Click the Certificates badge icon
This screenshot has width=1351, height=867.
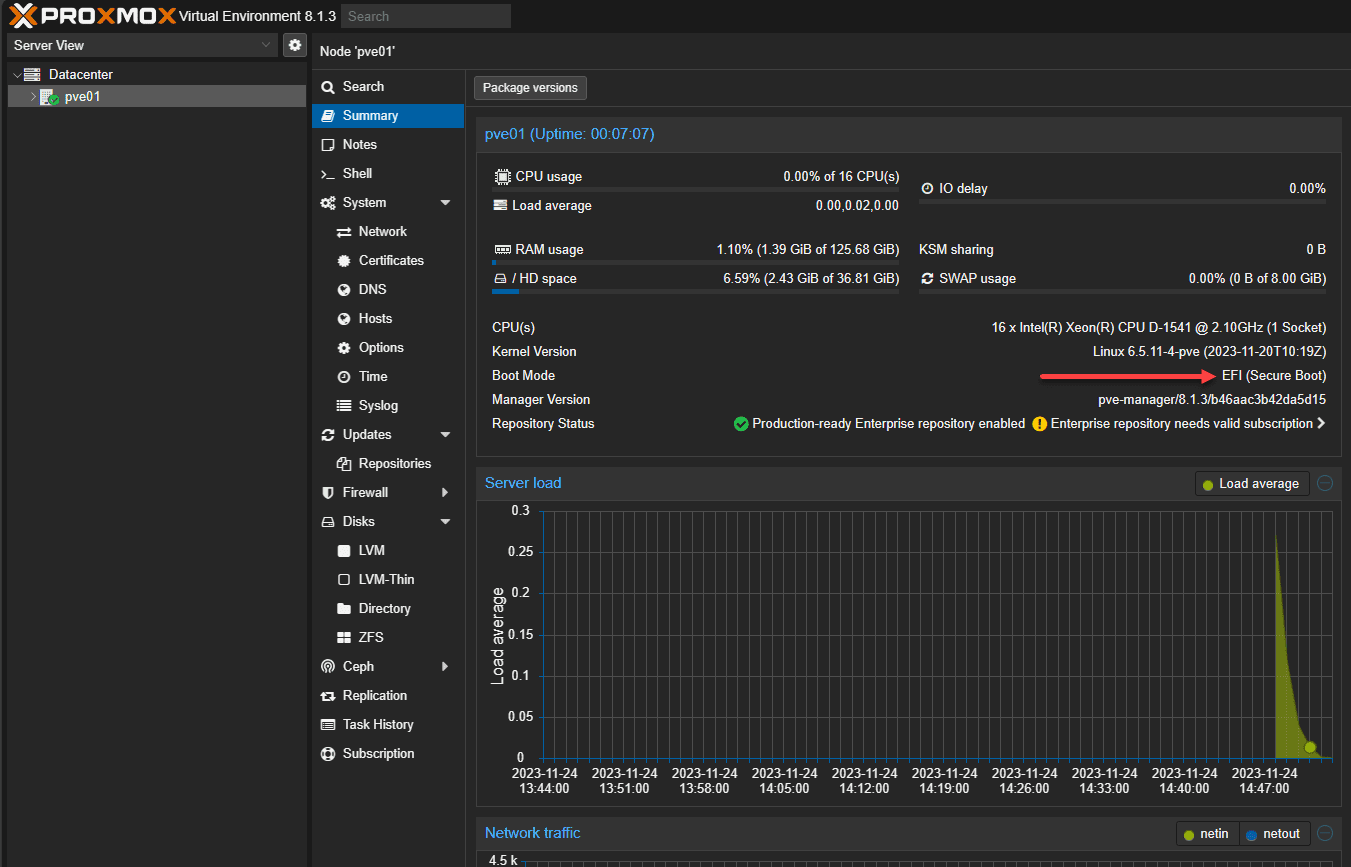click(x=343, y=261)
